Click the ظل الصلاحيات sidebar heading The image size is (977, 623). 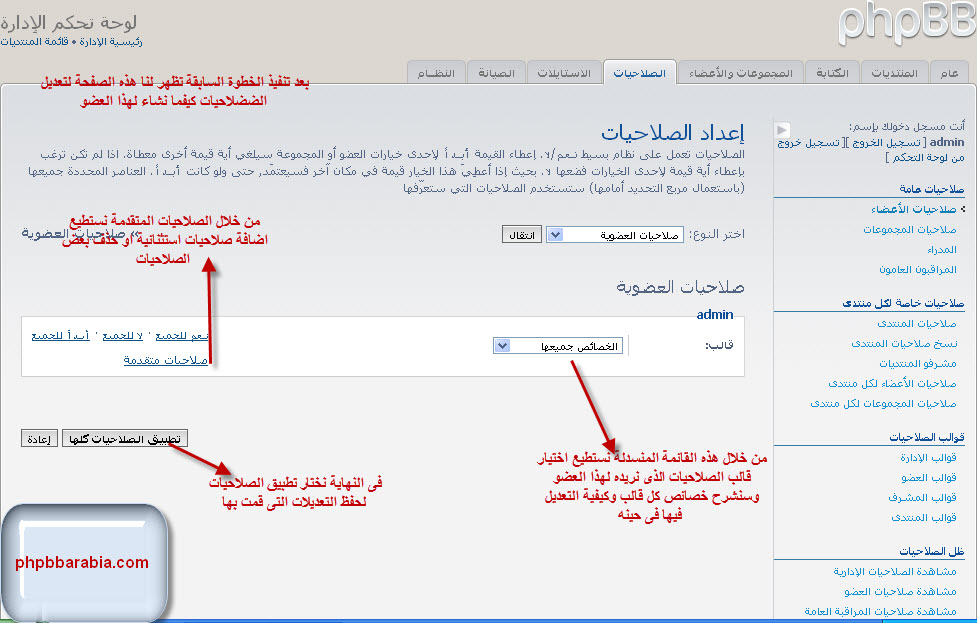click(932, 551)
